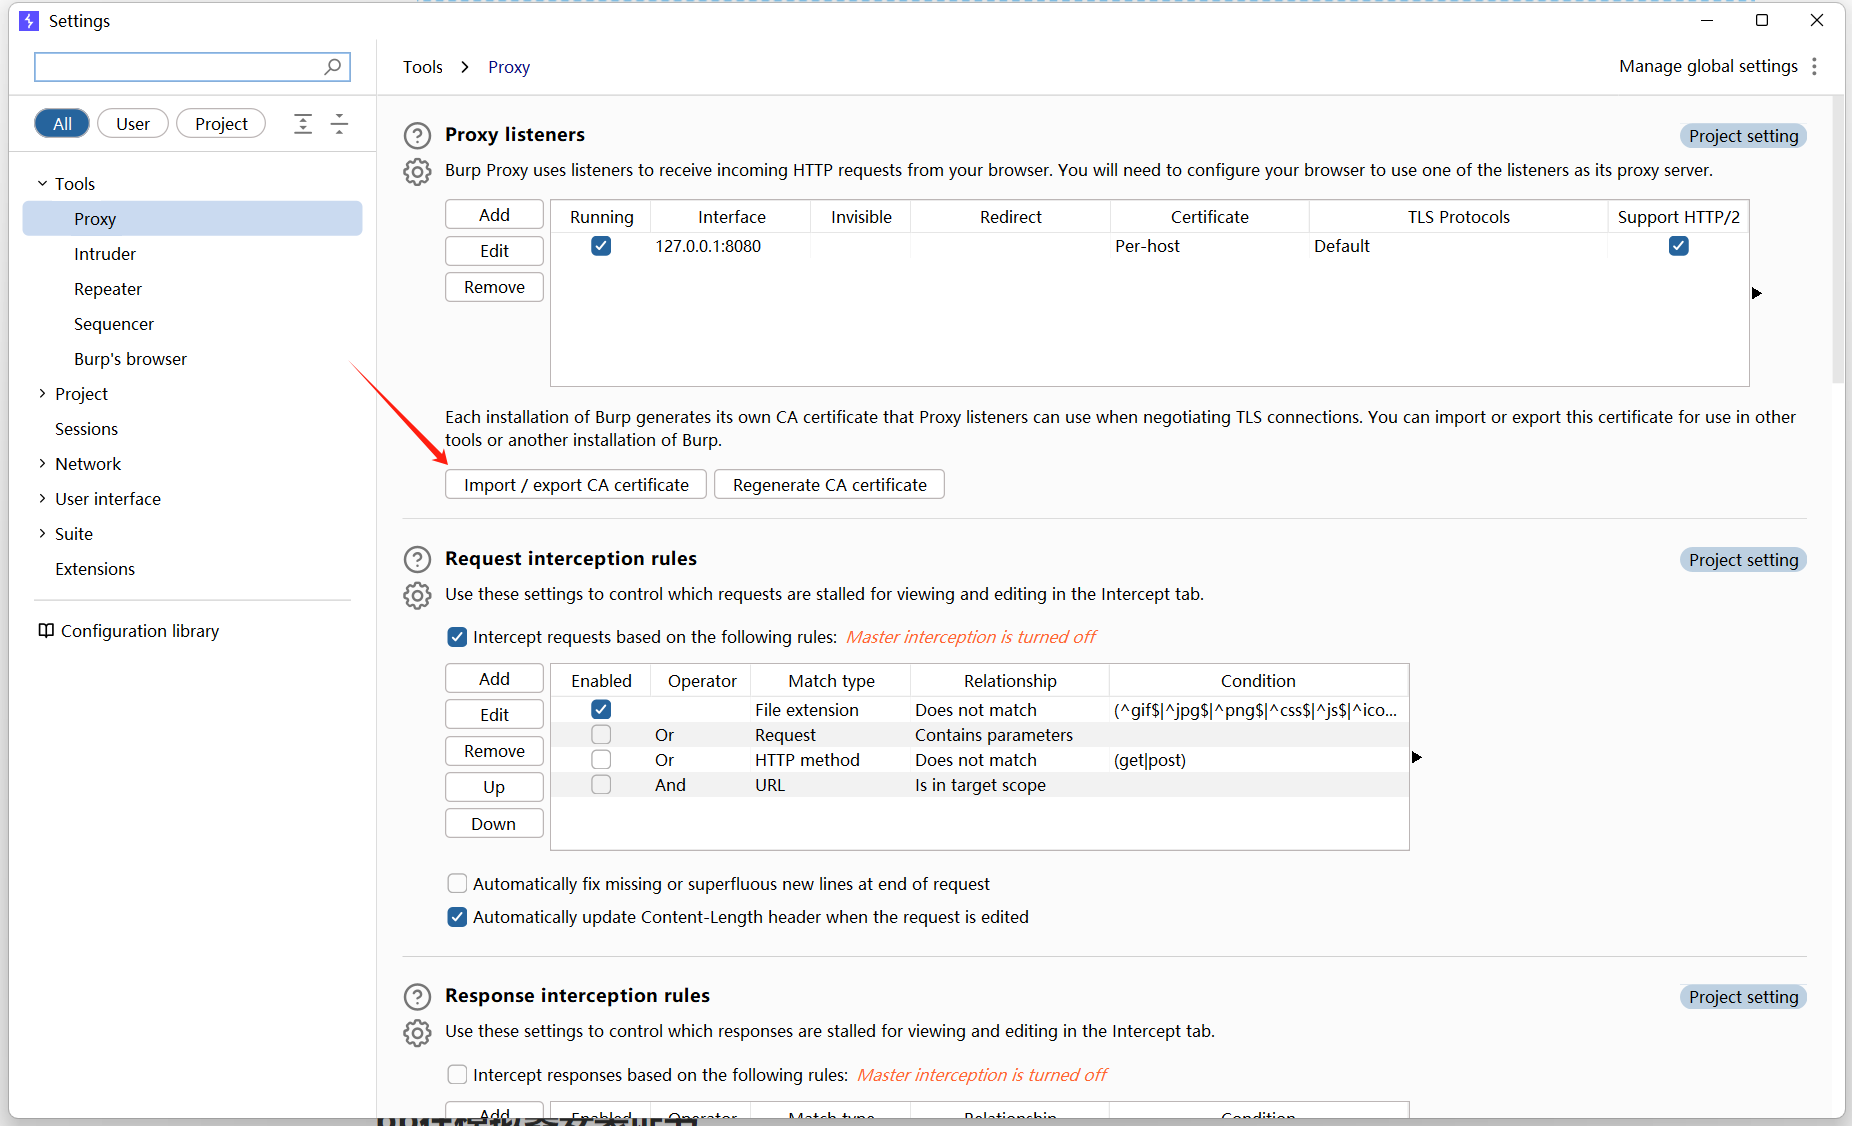
Task: Collapse the Tools tree section
Action: coord(42,183)
